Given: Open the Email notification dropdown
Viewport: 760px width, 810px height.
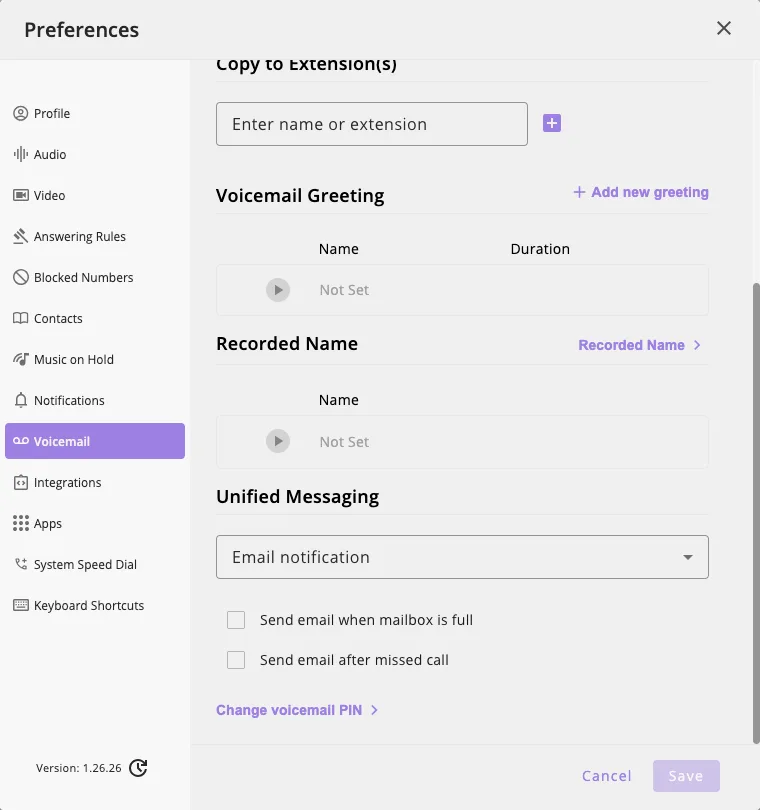Looking at the screenshot, I should pos(462,557).
